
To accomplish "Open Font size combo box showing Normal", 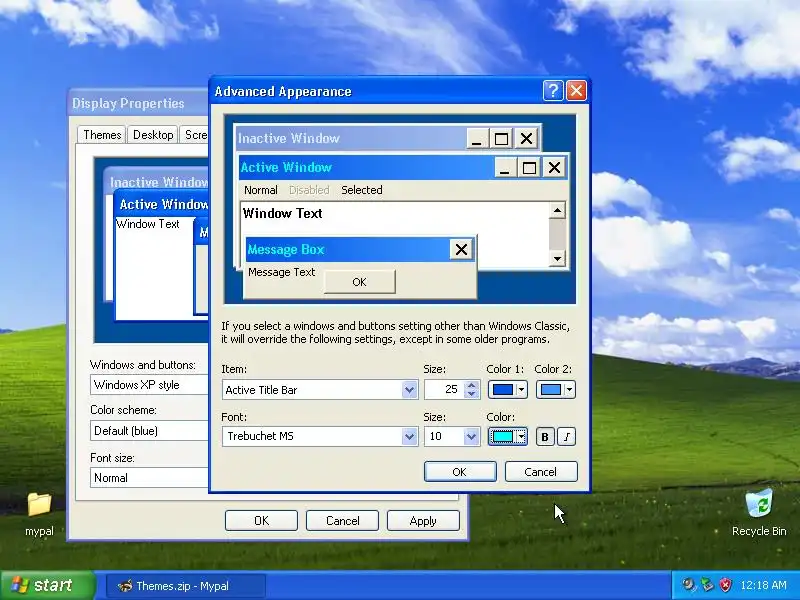I will pyautogui.click(x=149, y=478).
